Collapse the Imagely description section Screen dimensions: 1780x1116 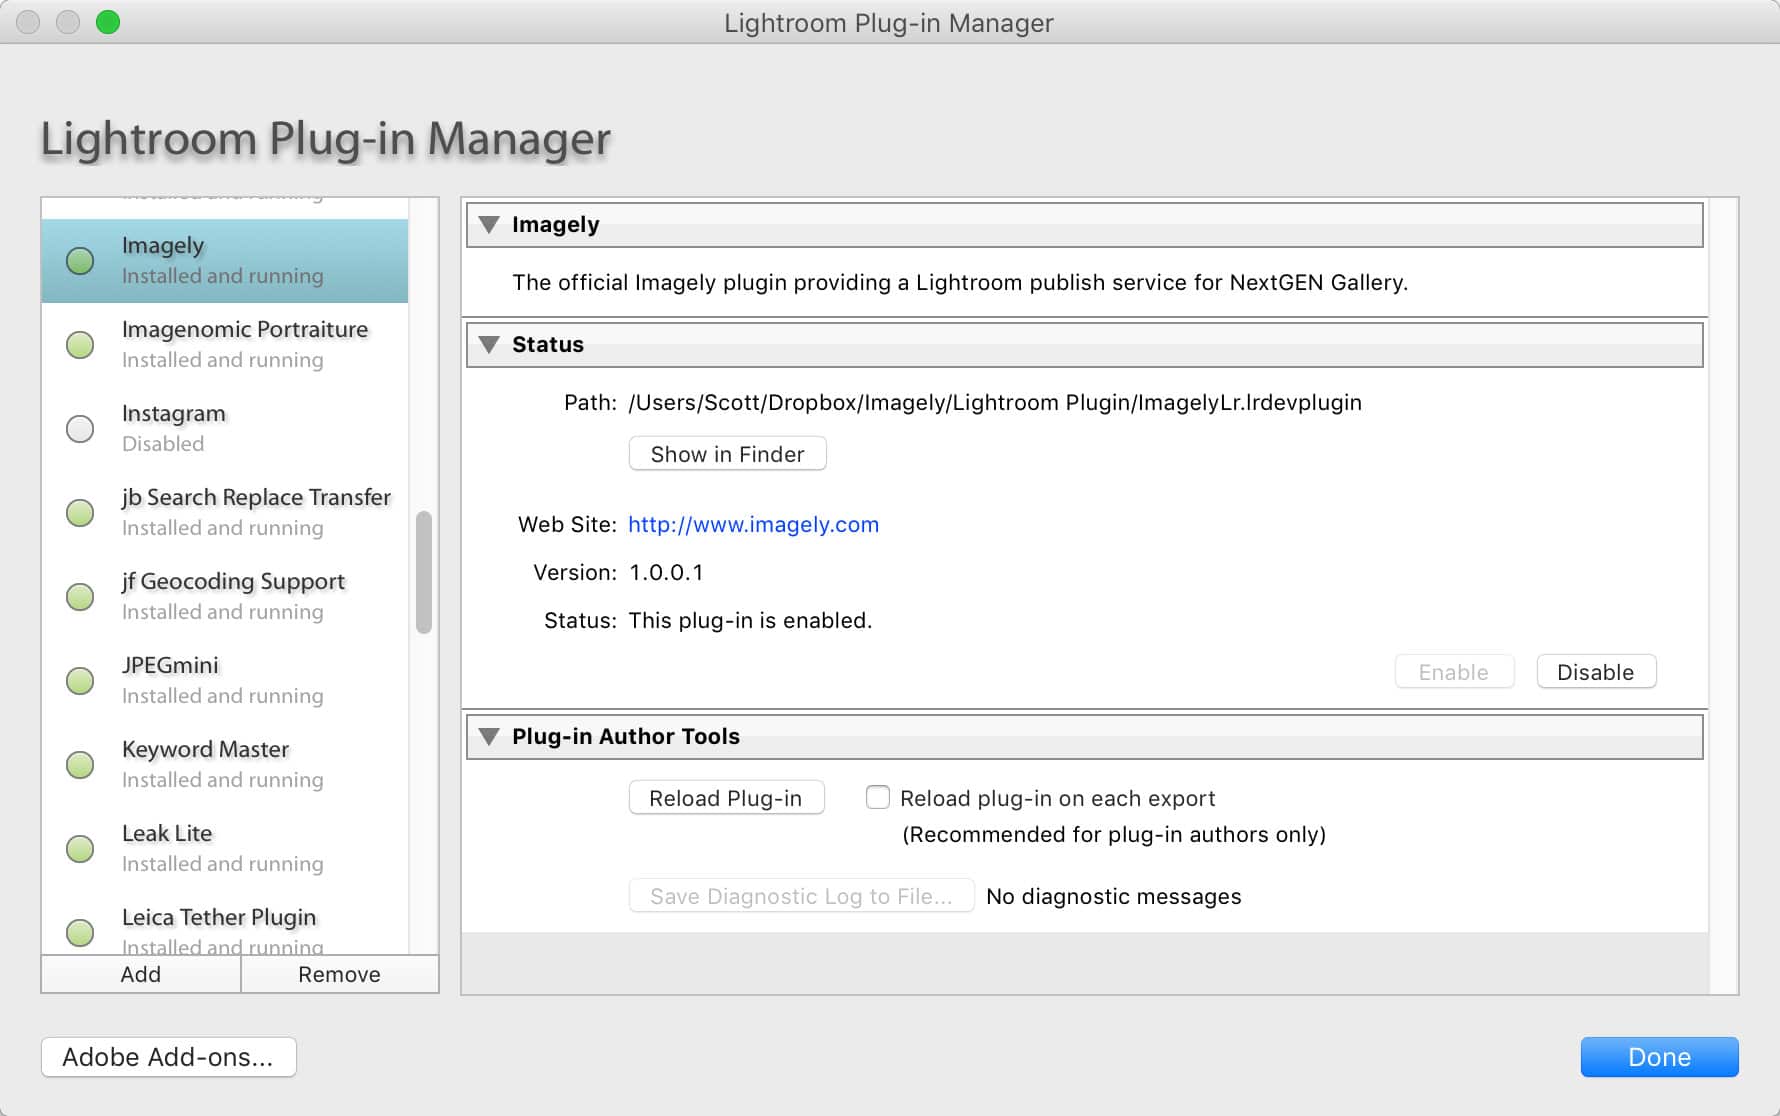pyautogui.click(x=490, y=225)
